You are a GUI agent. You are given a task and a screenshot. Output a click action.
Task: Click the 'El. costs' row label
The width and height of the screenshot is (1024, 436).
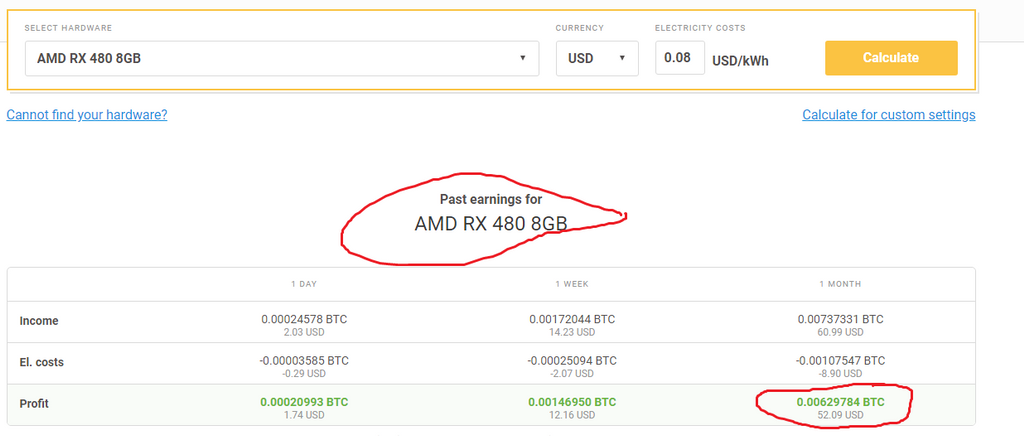[x=42, y=362]
